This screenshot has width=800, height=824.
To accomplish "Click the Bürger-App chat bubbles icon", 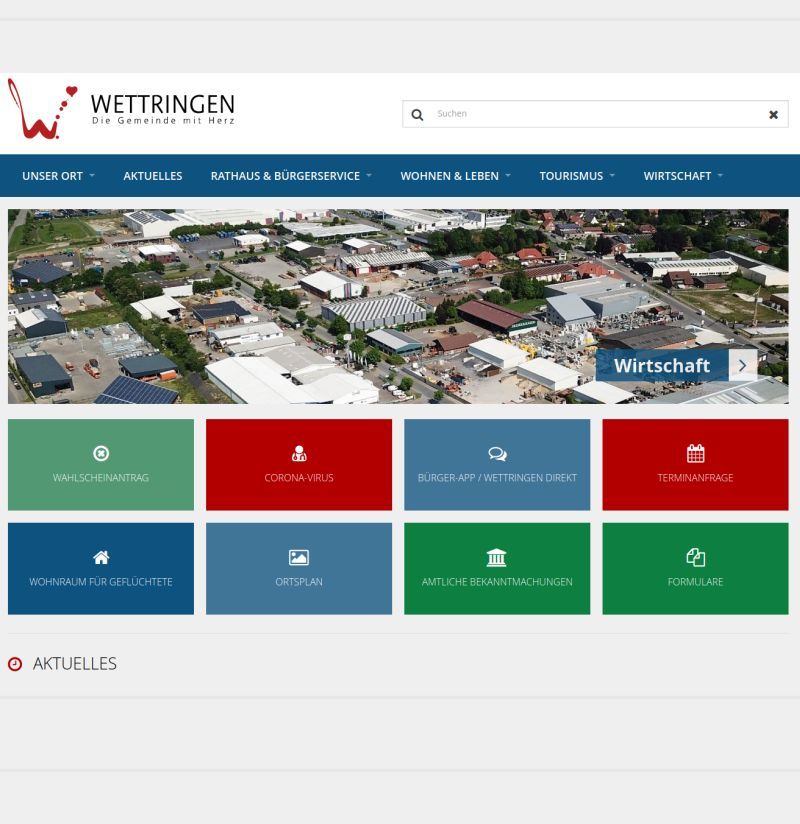I will 497,453.
